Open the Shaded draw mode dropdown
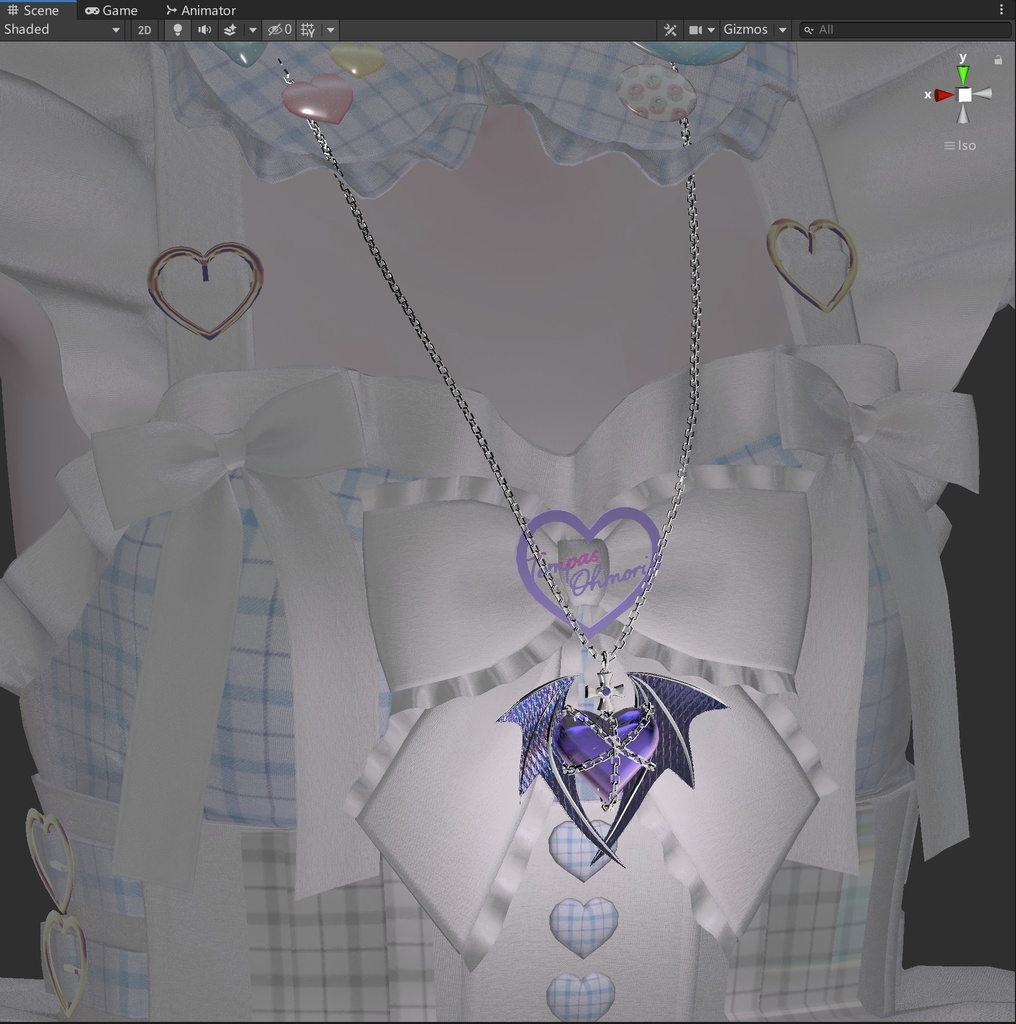1016x1024 pixels. click(62, 30)
